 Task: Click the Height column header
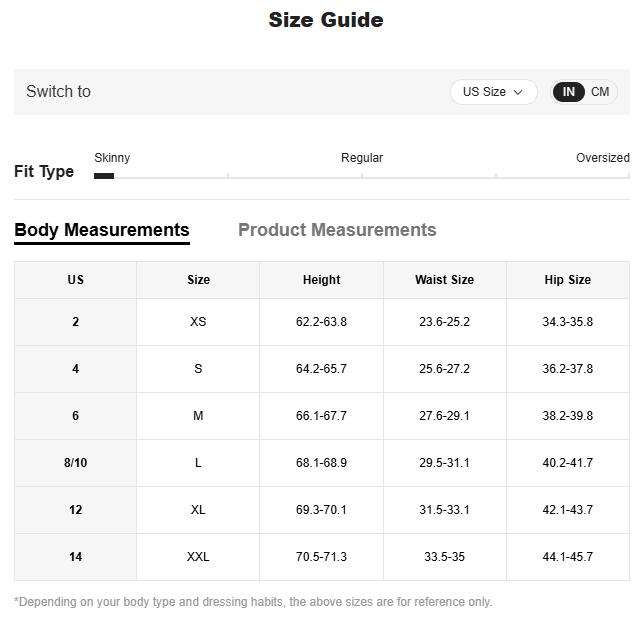click(x=321, y=280)
